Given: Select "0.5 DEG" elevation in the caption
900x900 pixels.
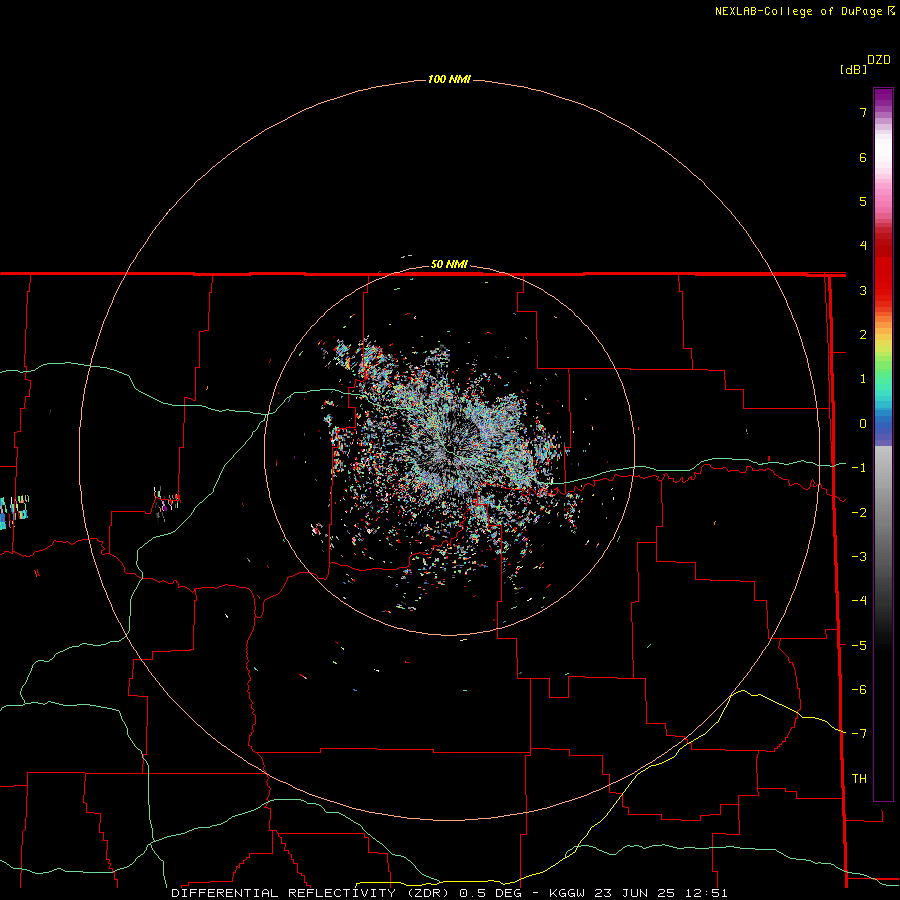Looking at the screenshot, I should (x=491, y=893).
